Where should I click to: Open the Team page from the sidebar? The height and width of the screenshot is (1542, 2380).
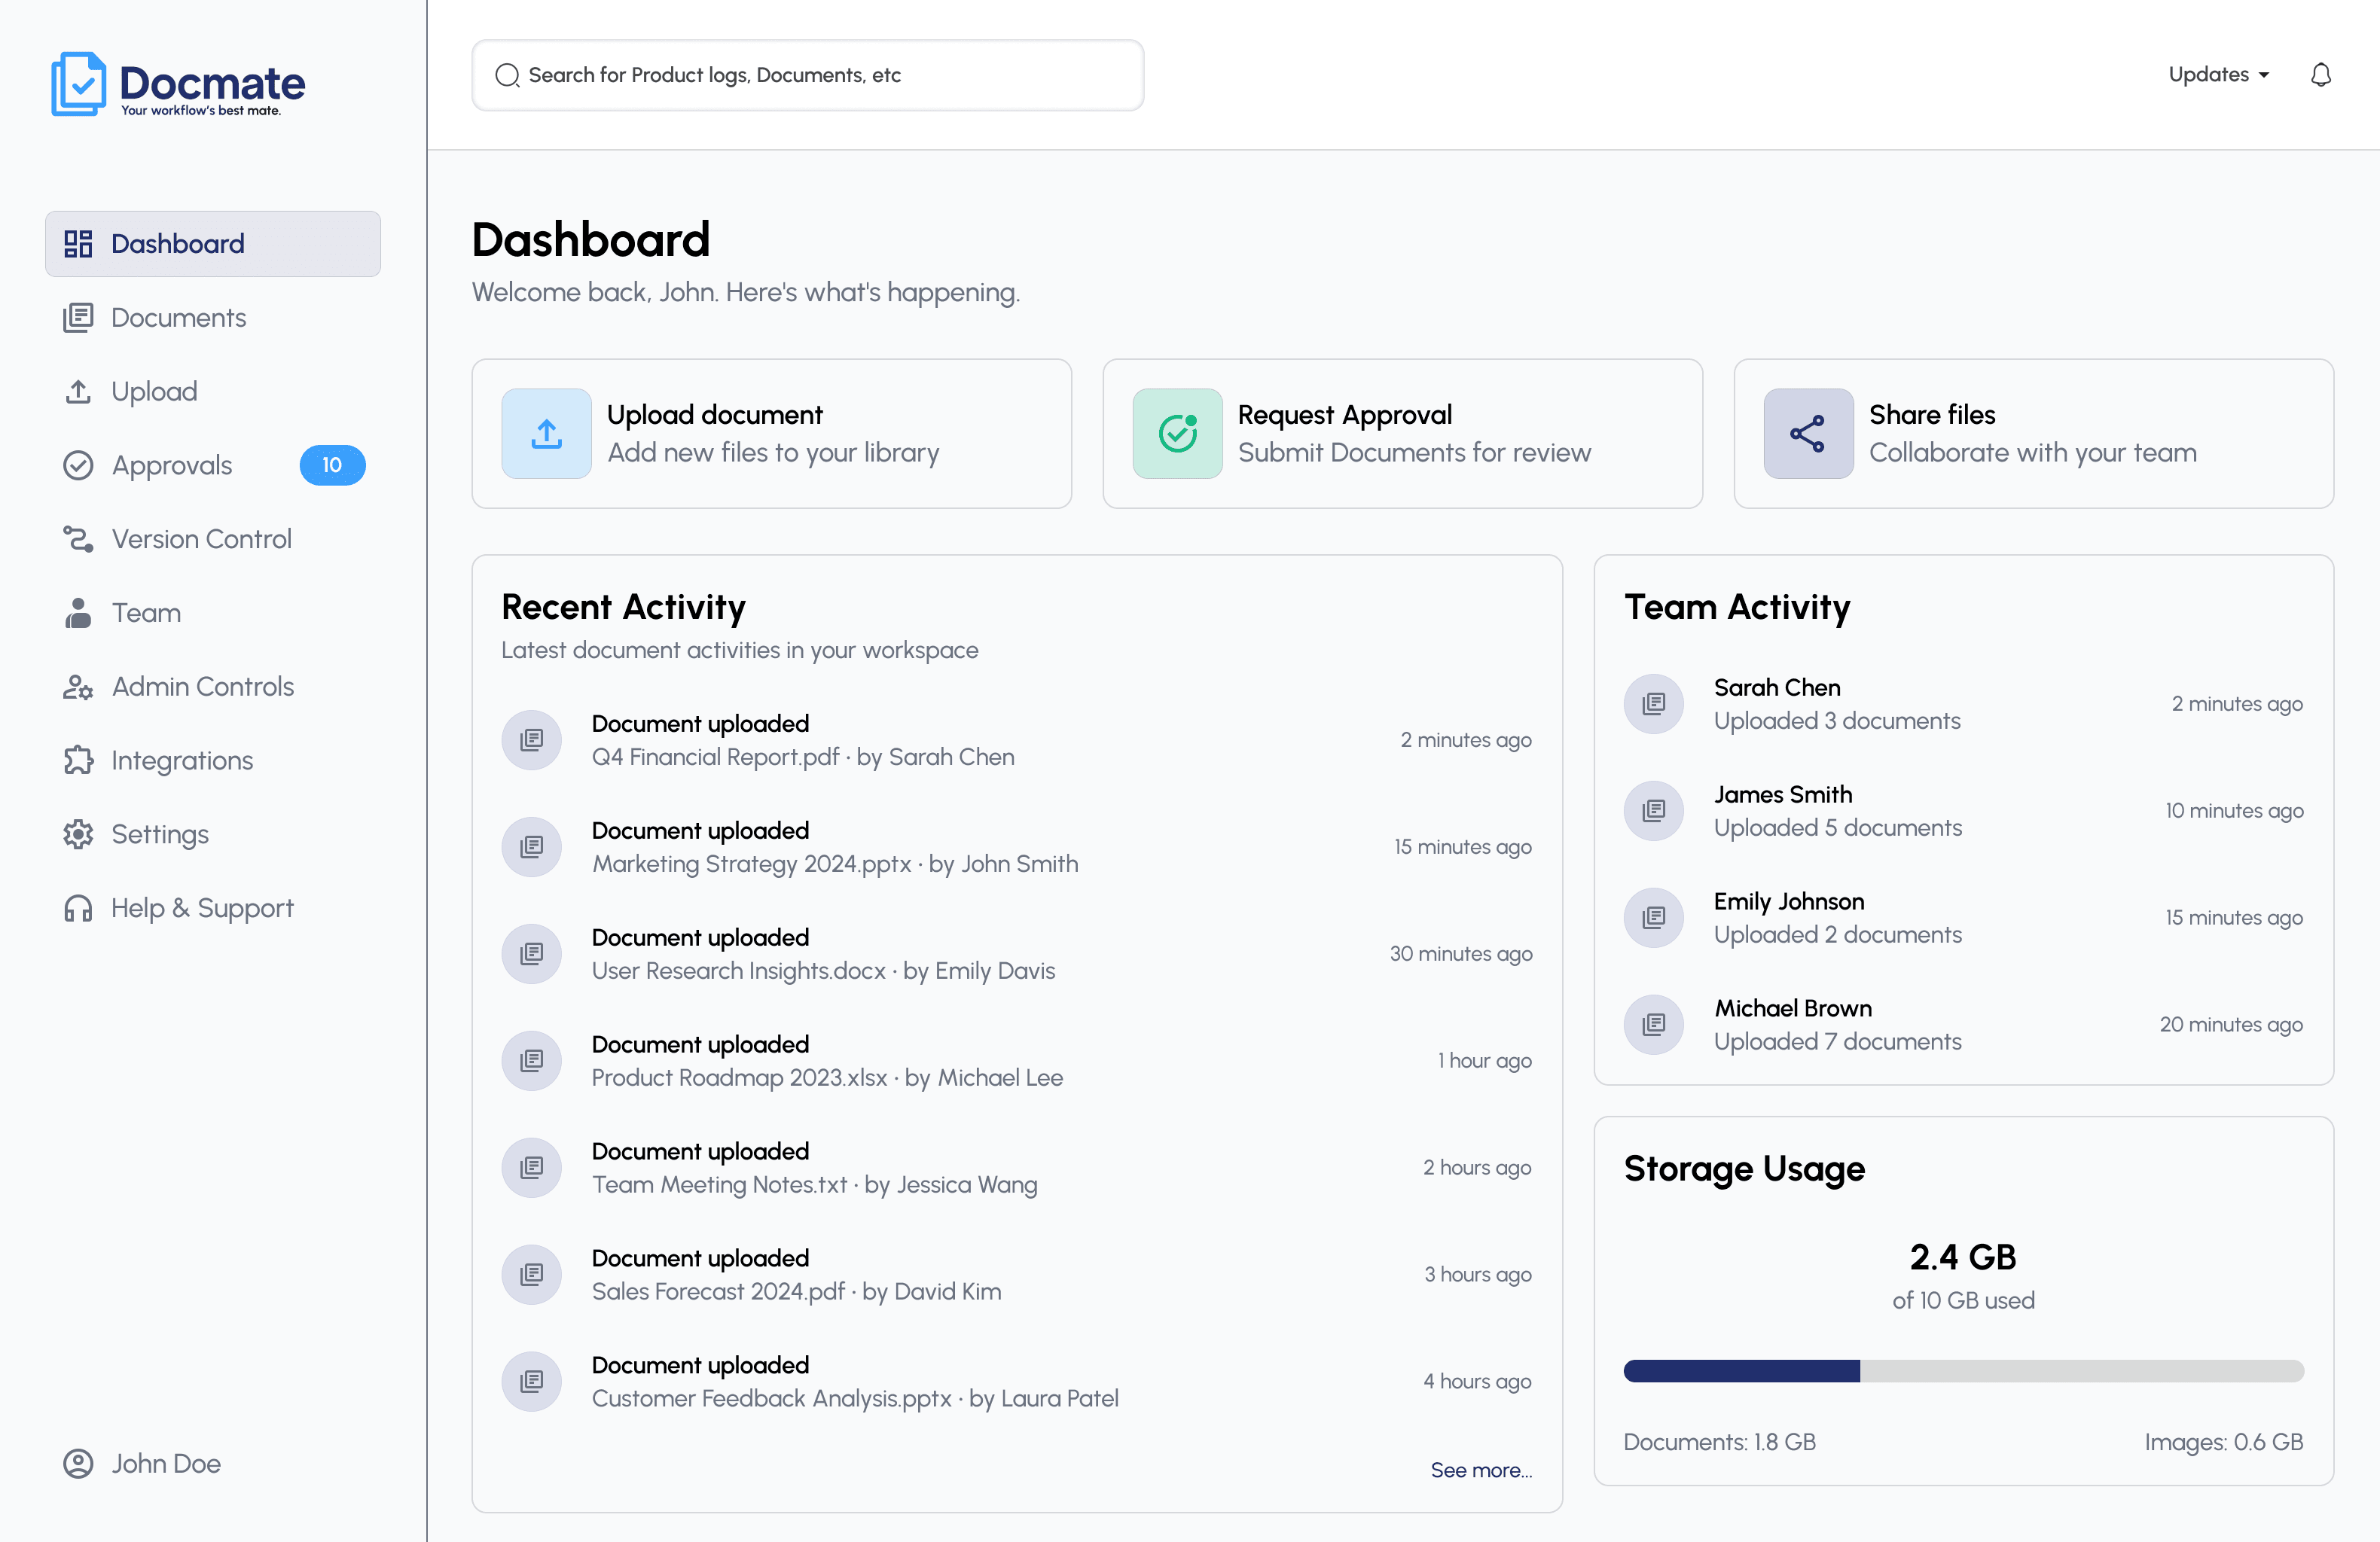coord(213,613)
